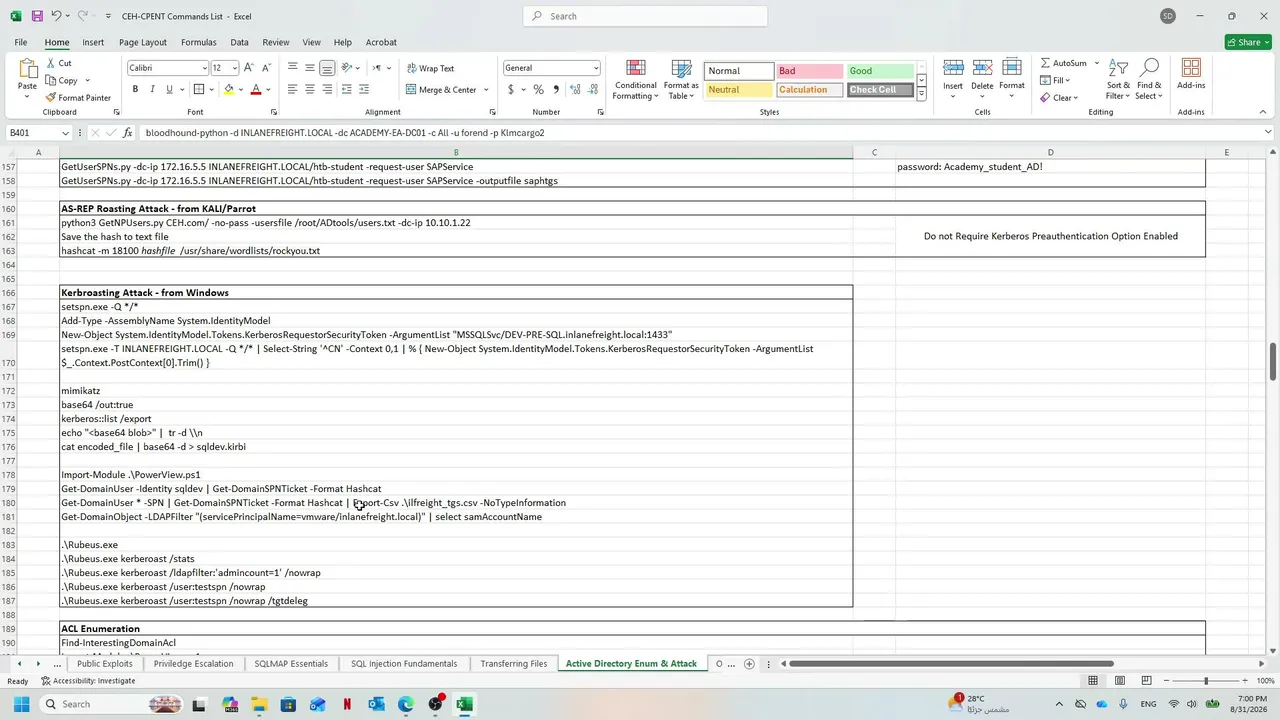Save the workbook from the title bar
Image resolution: width=1280 pixels, height=720 pixels.
pos(37,16)
